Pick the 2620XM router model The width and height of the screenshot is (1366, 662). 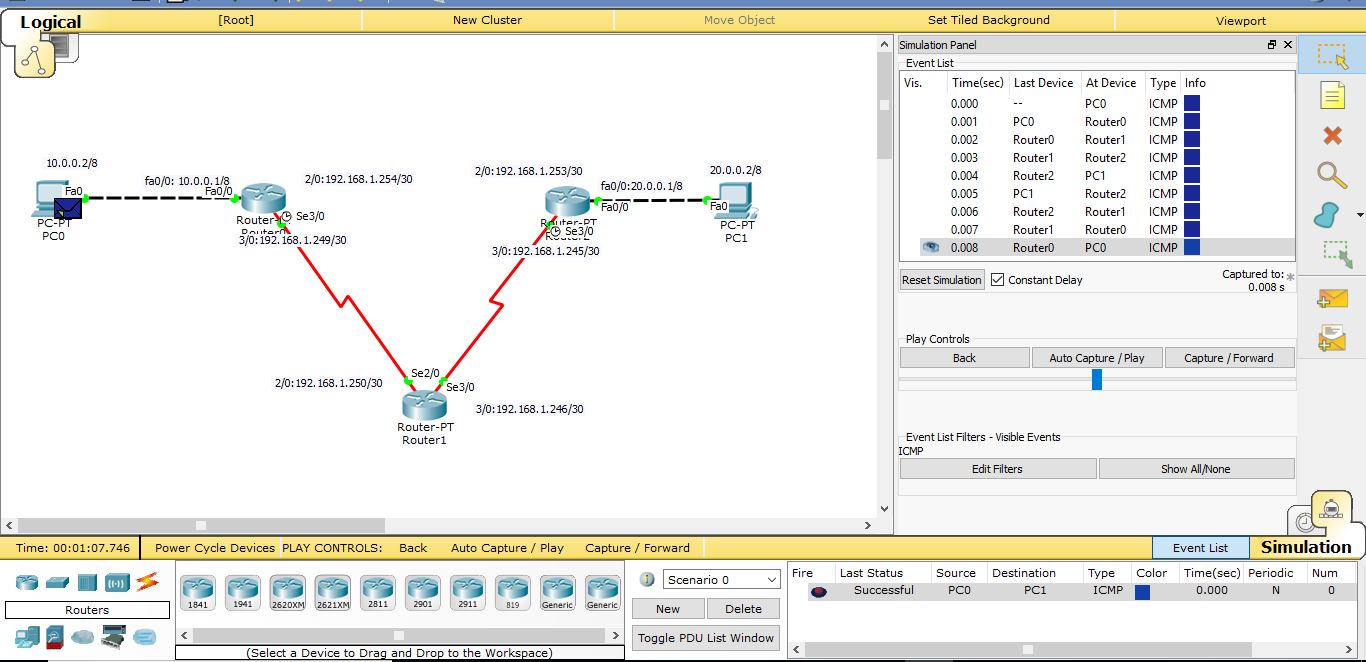click(x=287, y=593)
